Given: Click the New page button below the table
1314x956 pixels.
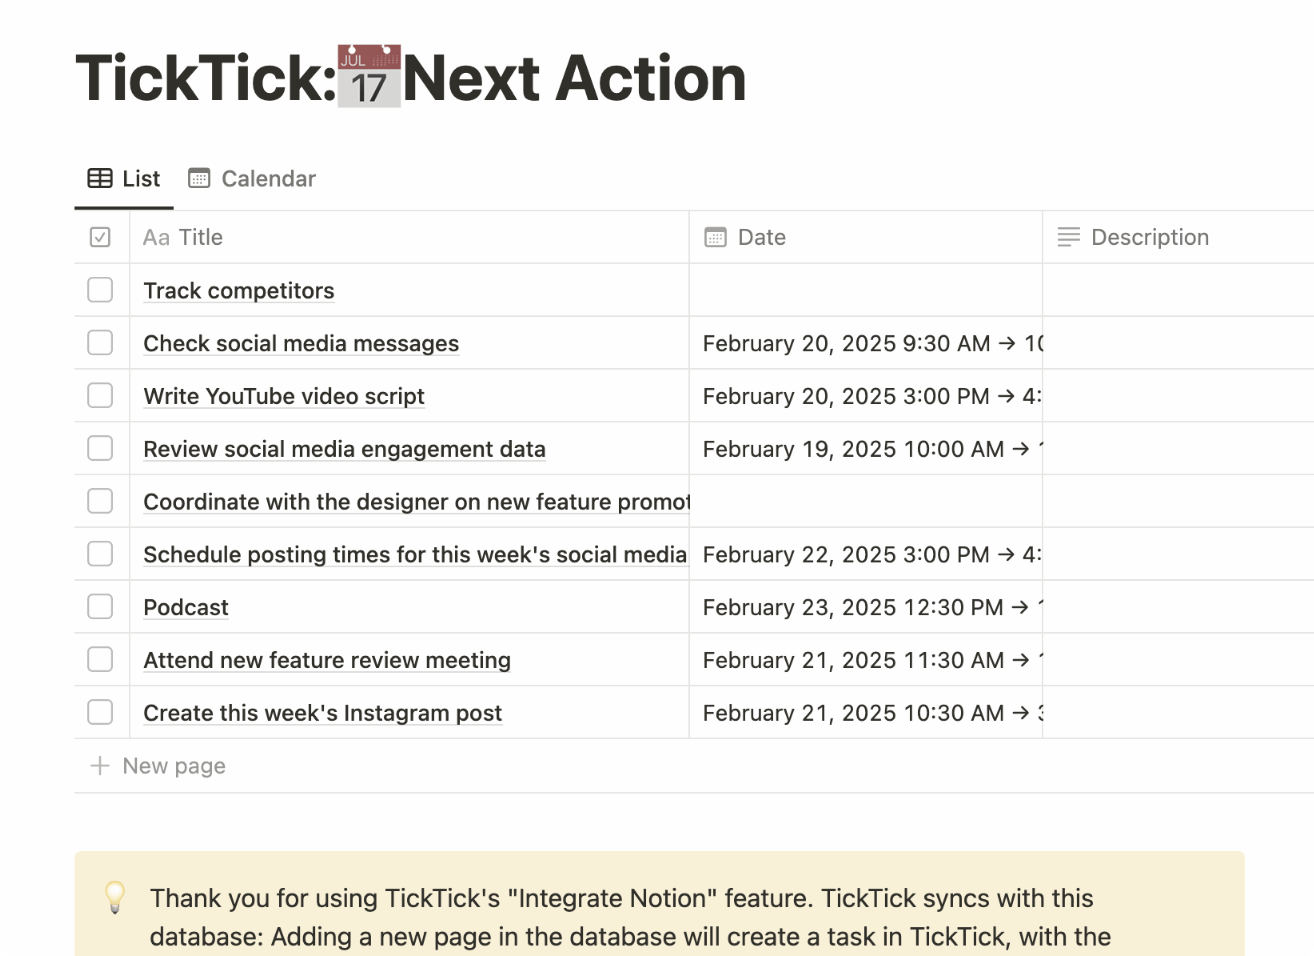Looking at the screenshot, I should pyautogui.click(x=157, y=765).
